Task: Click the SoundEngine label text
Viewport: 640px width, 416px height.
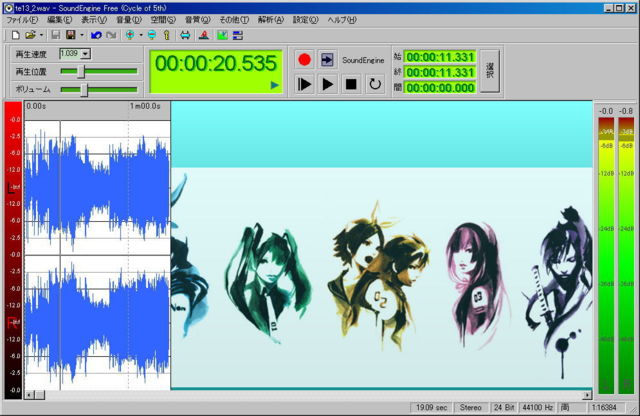Action: [x=363, y=60]
